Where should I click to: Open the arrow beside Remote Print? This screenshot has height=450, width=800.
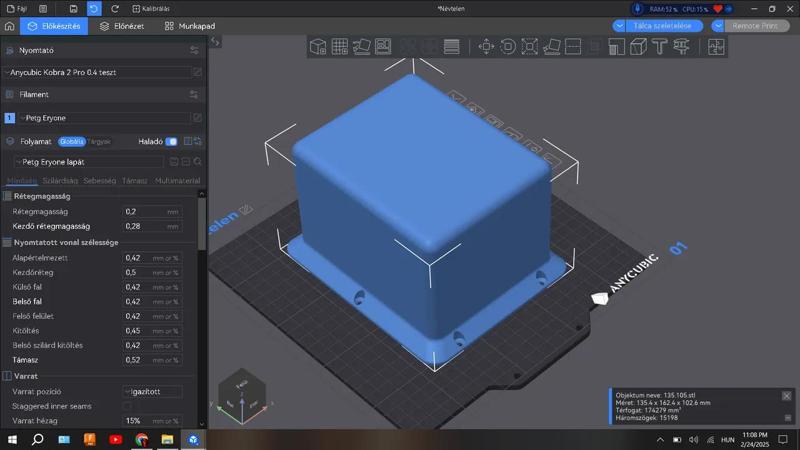click(x=718, y=26)
